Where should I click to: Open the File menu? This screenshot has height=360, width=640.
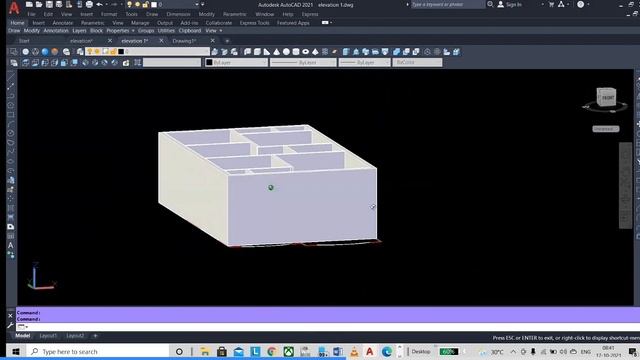click(x=31, y=14)
